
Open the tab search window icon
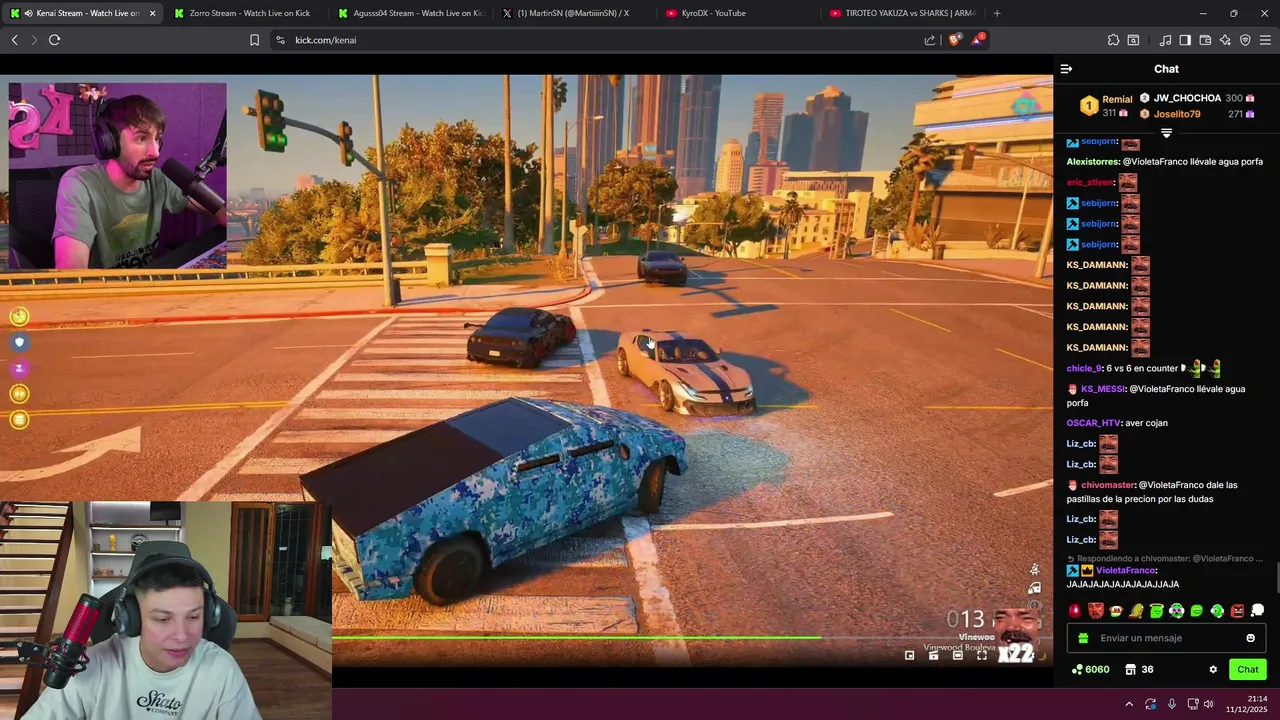pos(1133,40)
